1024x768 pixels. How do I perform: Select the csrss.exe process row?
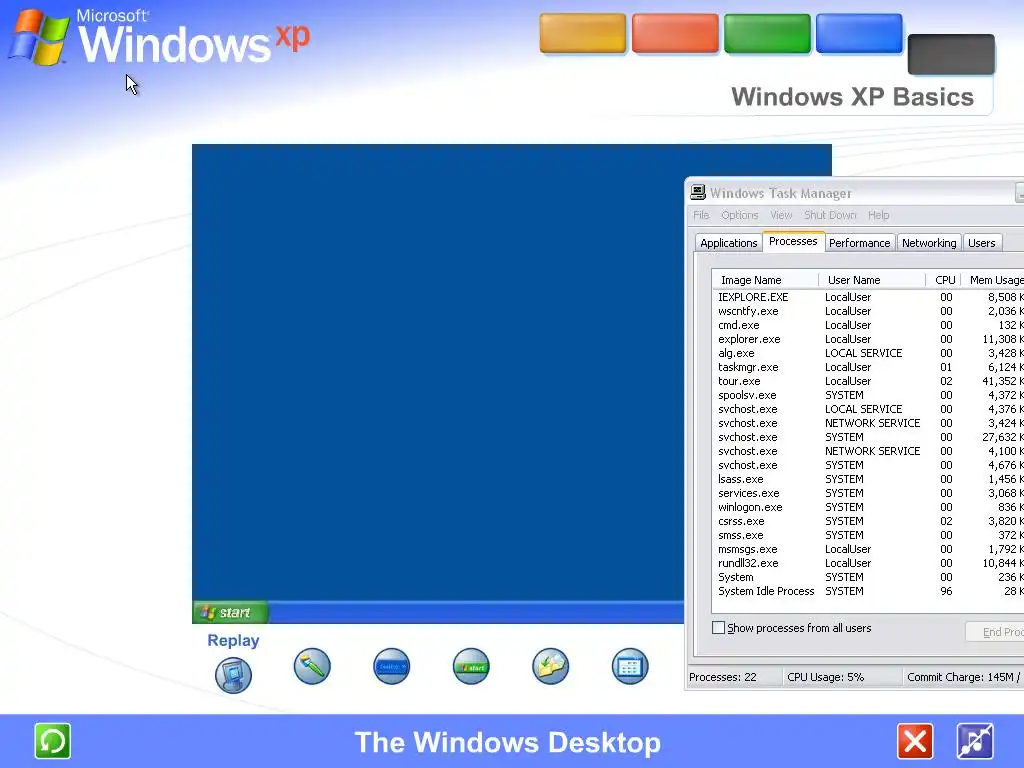tap(868, 521)
